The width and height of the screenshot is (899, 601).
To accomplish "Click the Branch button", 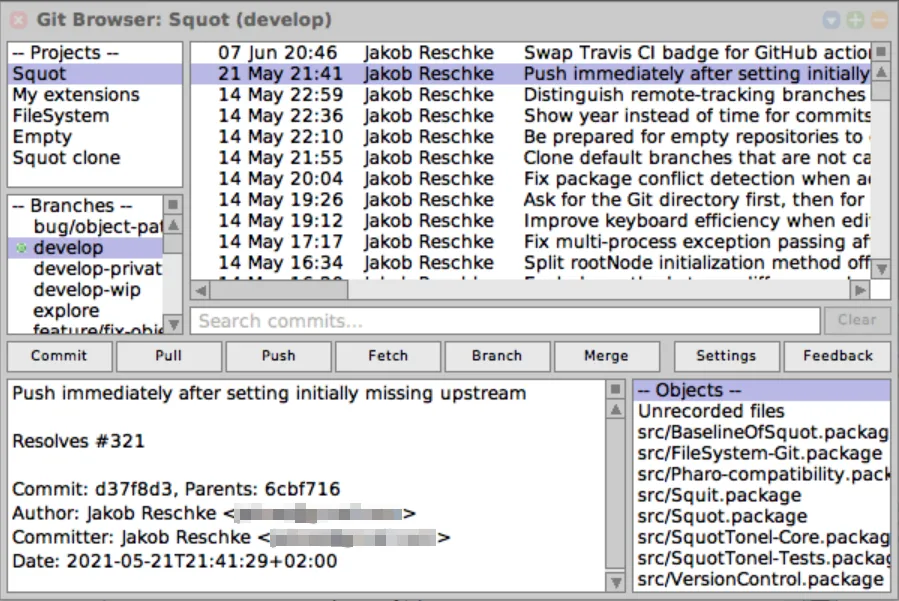I will [x=497, y=356].
